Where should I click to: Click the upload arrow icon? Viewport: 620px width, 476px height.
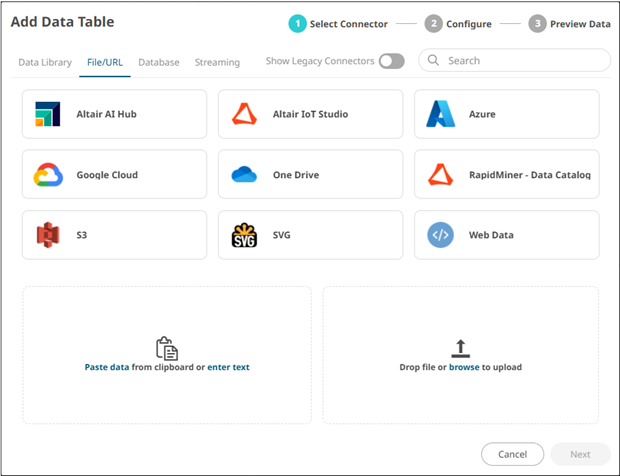tap(460, 348)
